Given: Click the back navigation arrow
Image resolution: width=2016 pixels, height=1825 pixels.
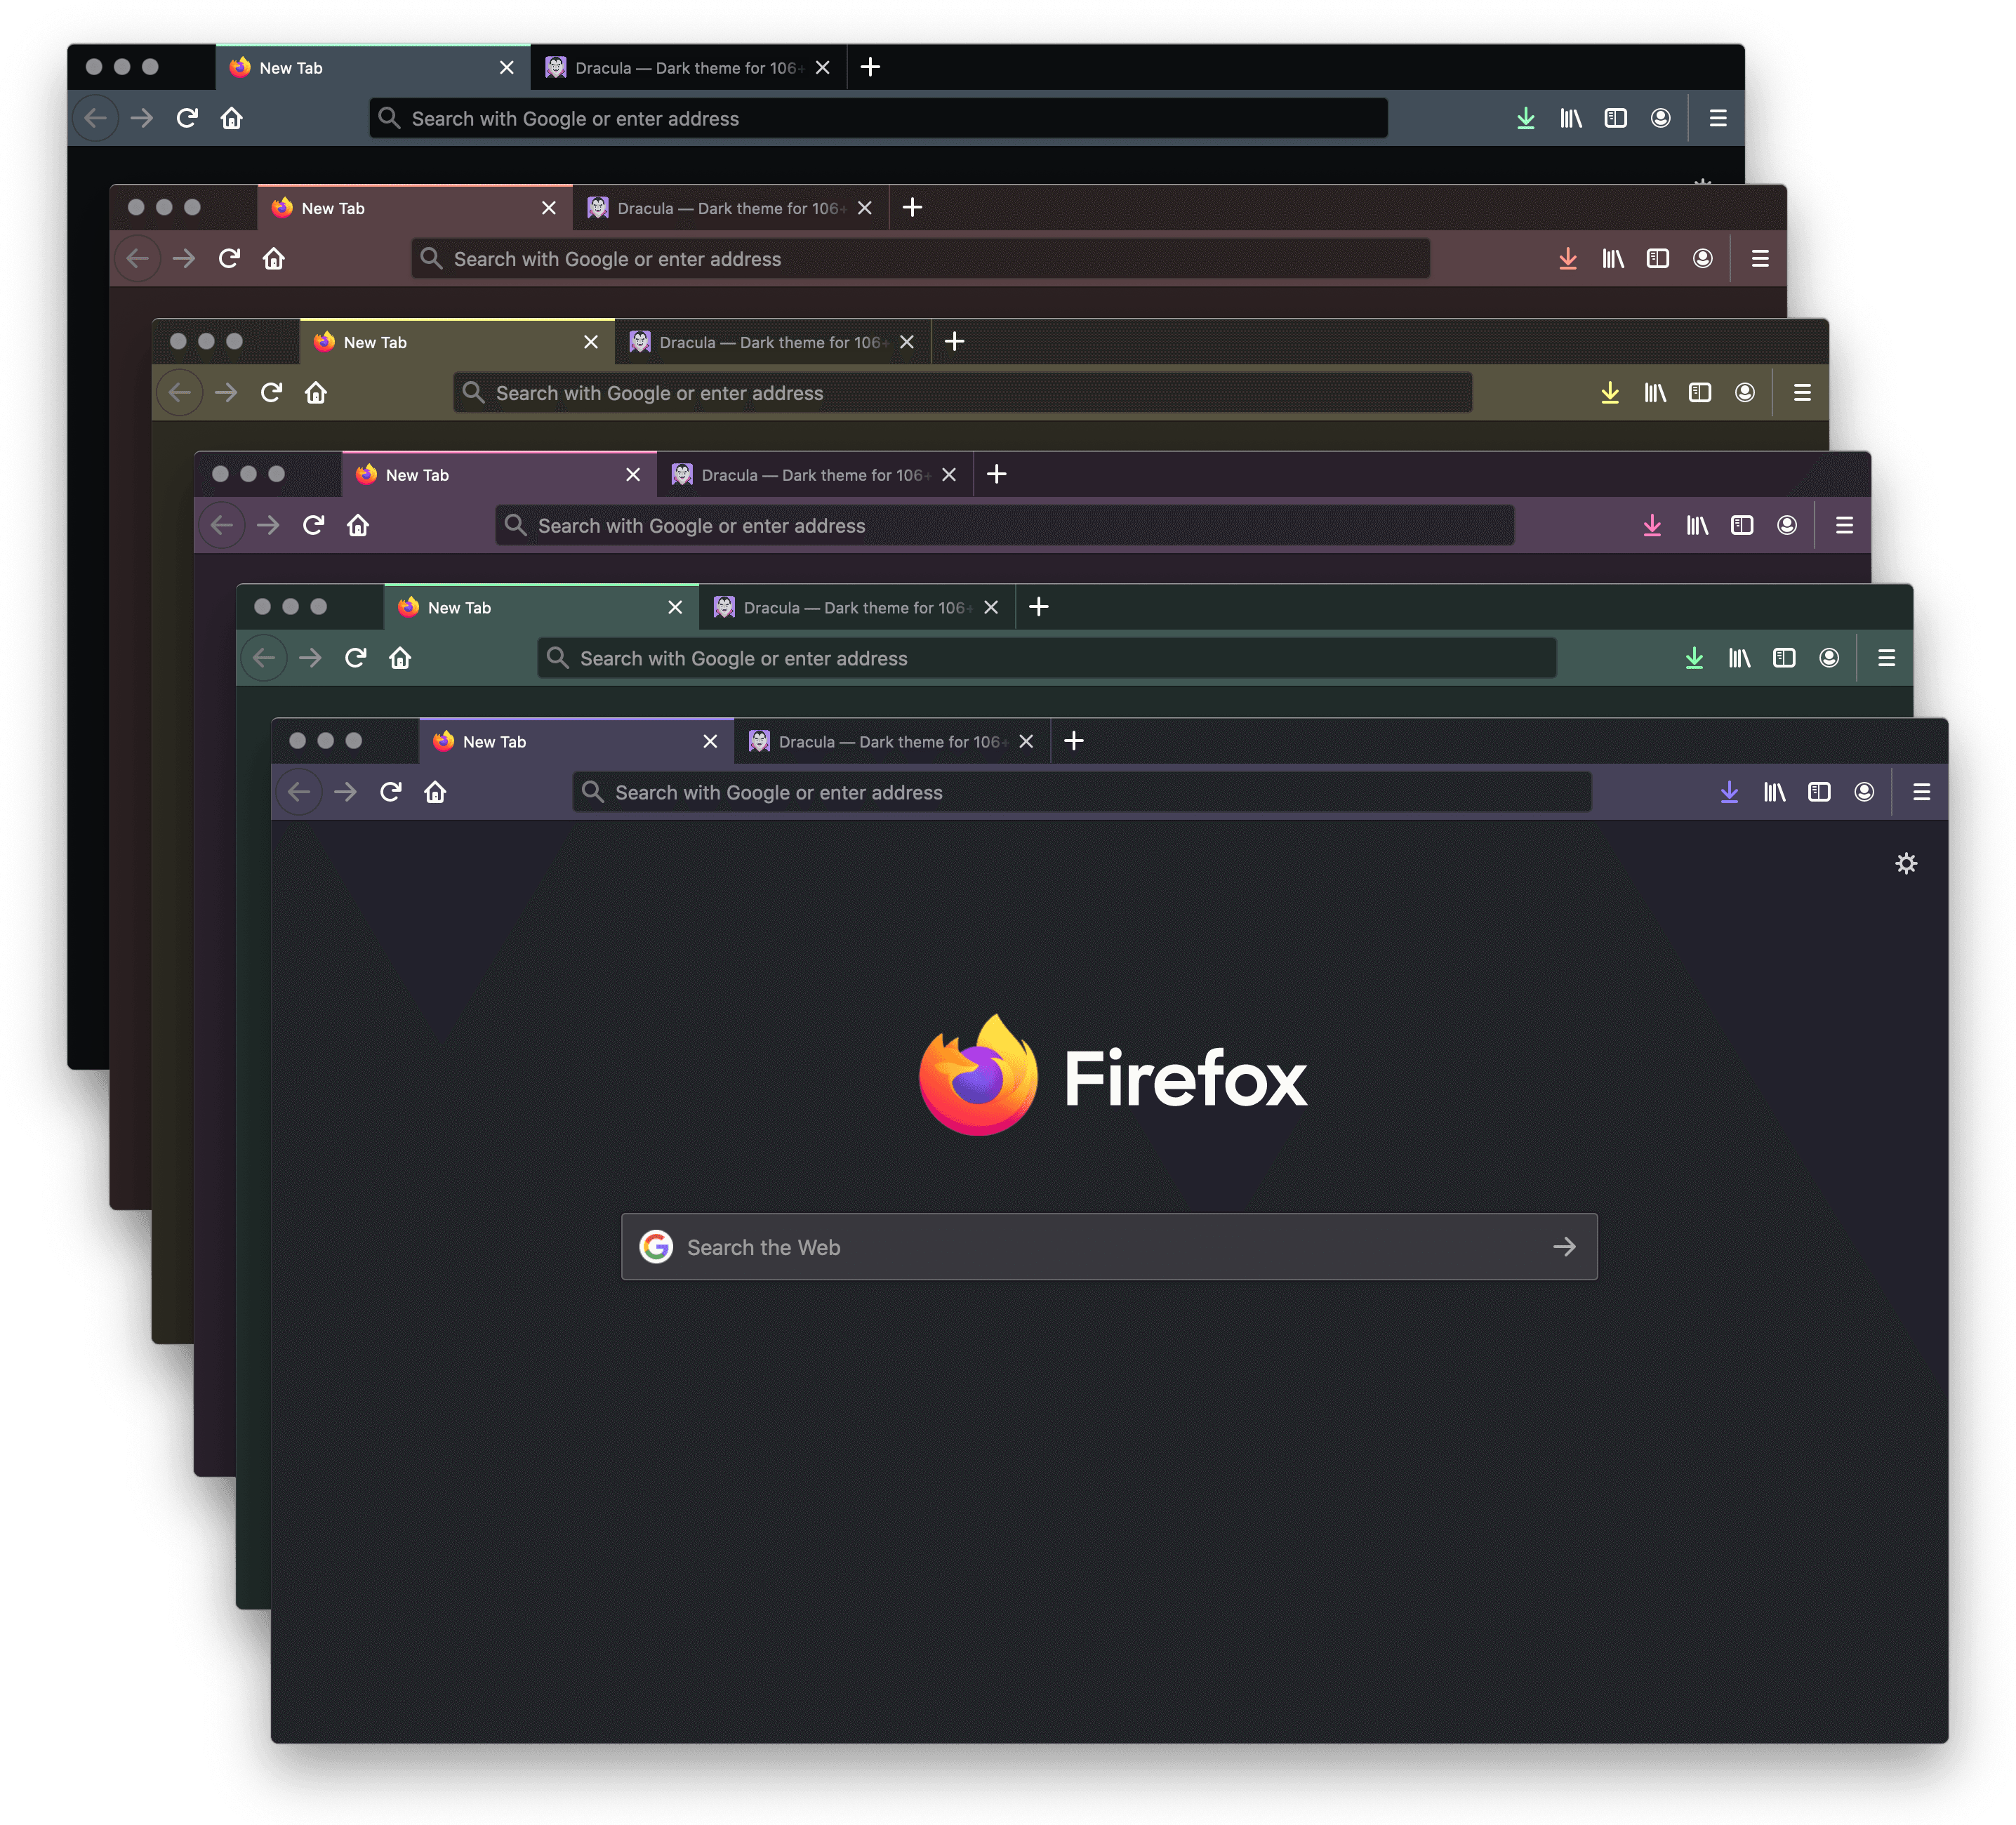Looking at the screenshot, I should [x=299, y=791].
